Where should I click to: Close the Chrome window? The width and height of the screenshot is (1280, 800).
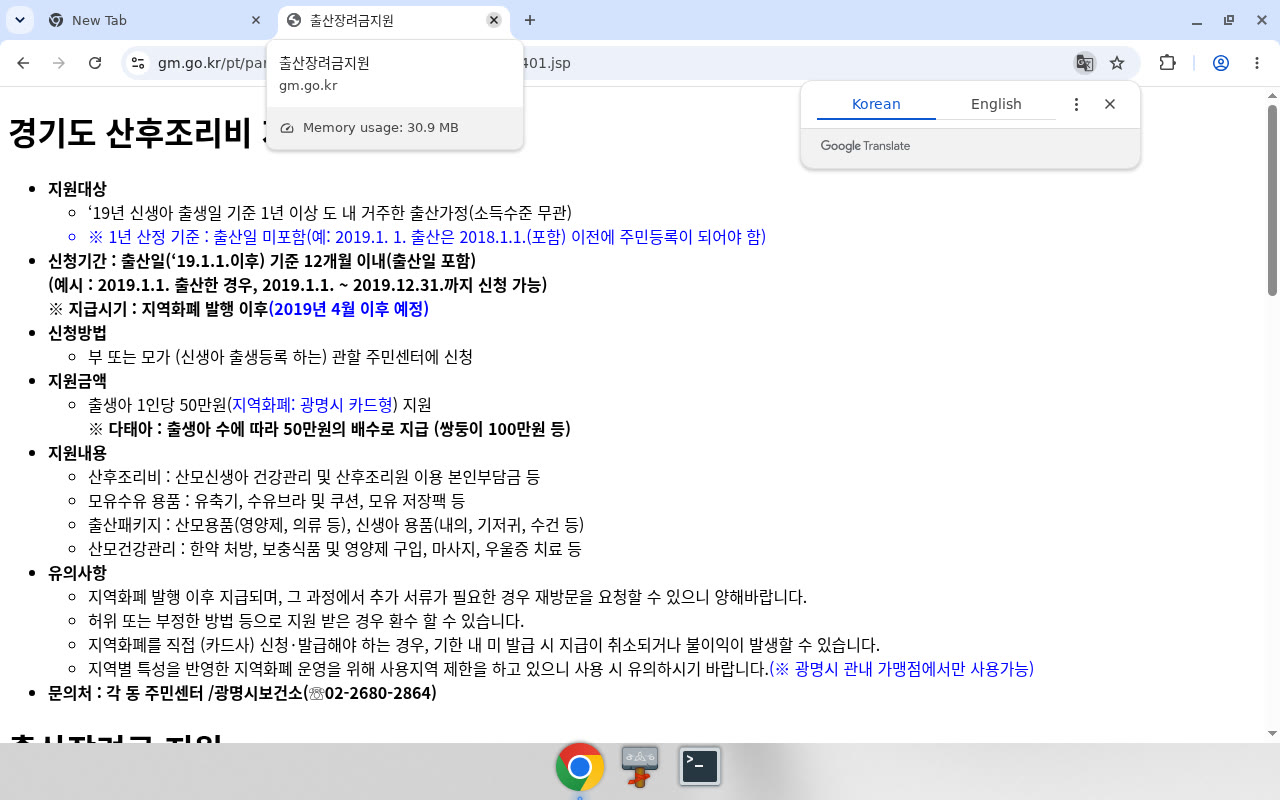point(1261,20)
